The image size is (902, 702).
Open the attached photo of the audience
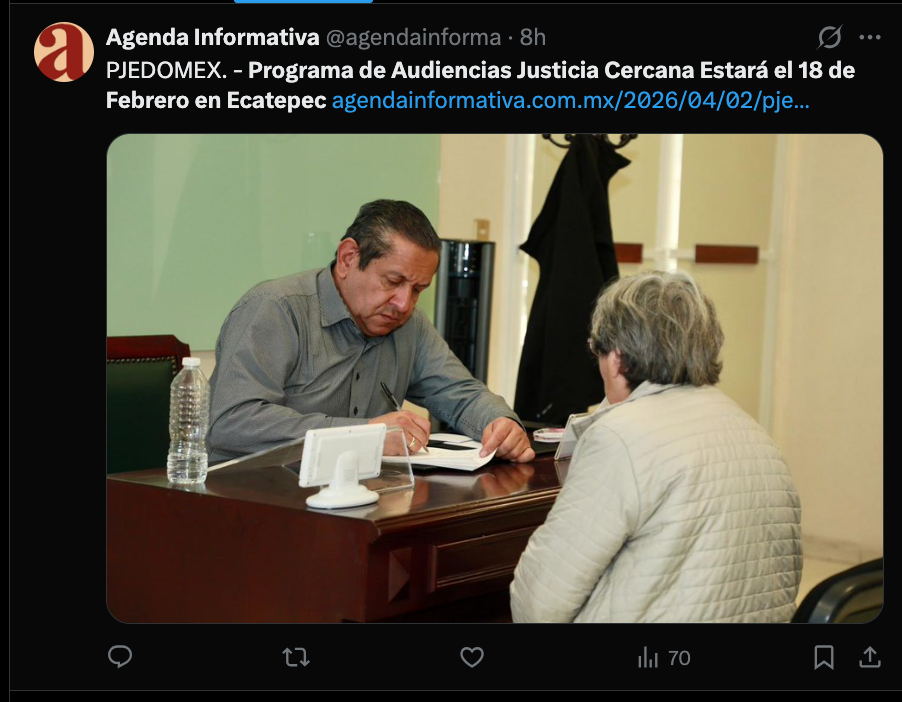click(495, 378)
